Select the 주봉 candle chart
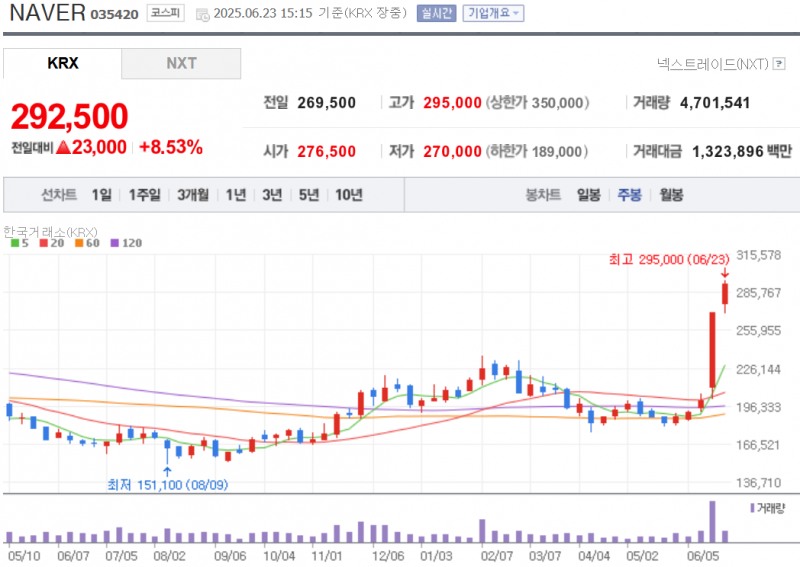Image resolution: width=800 pixels, height=567 pixels. (630, 194)
